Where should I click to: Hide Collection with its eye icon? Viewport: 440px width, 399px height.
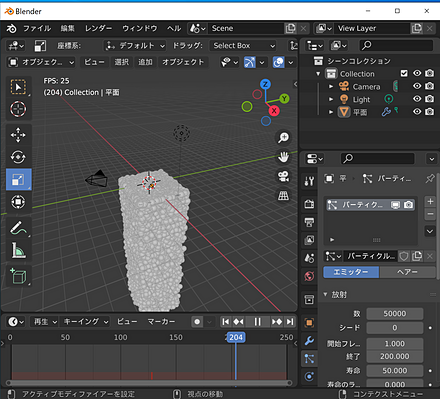417,73
